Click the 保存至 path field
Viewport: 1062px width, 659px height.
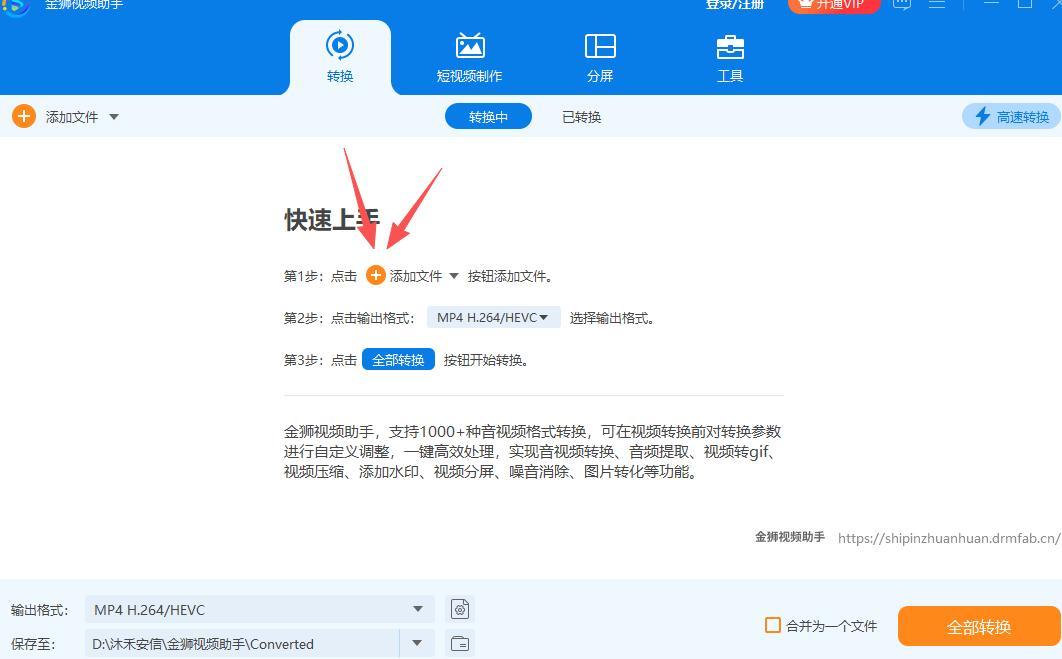click(242, 643)
